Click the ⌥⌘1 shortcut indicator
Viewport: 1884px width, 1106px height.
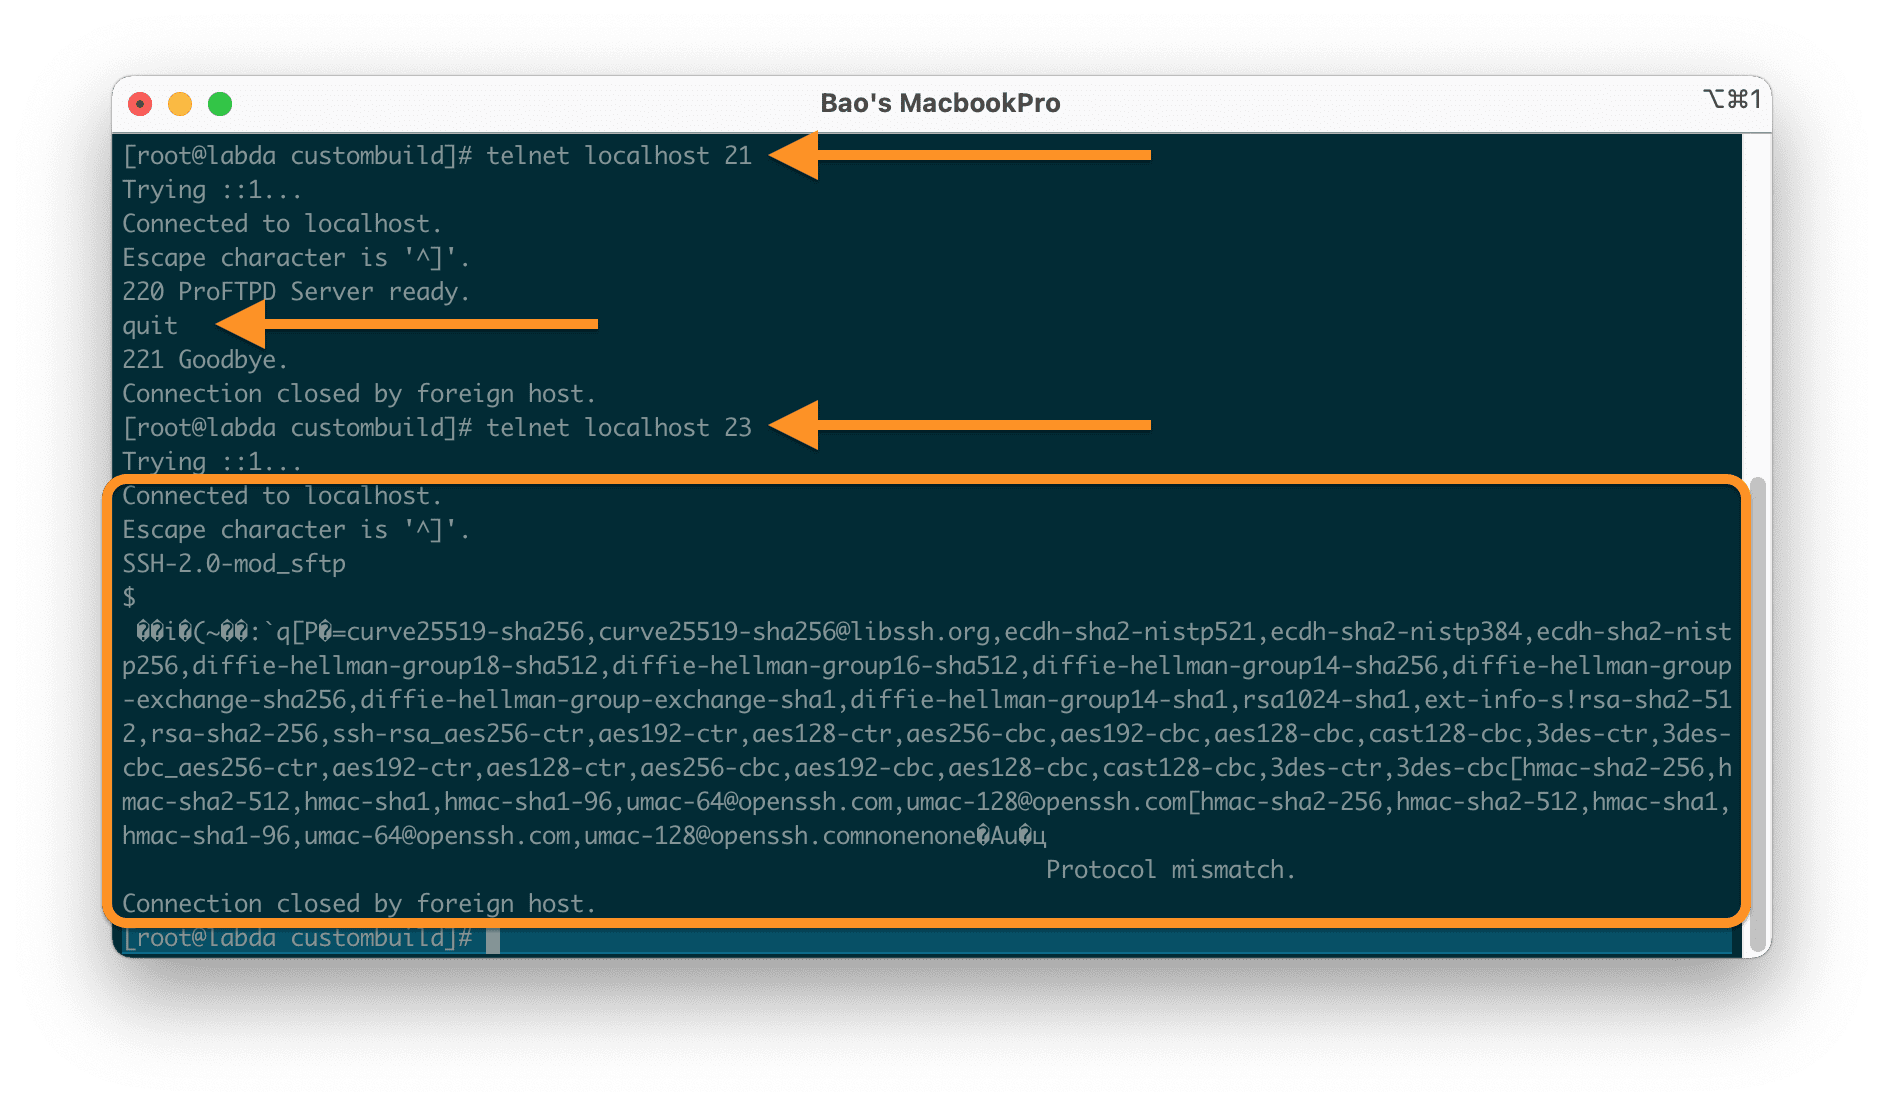[x=1732, y=99]
